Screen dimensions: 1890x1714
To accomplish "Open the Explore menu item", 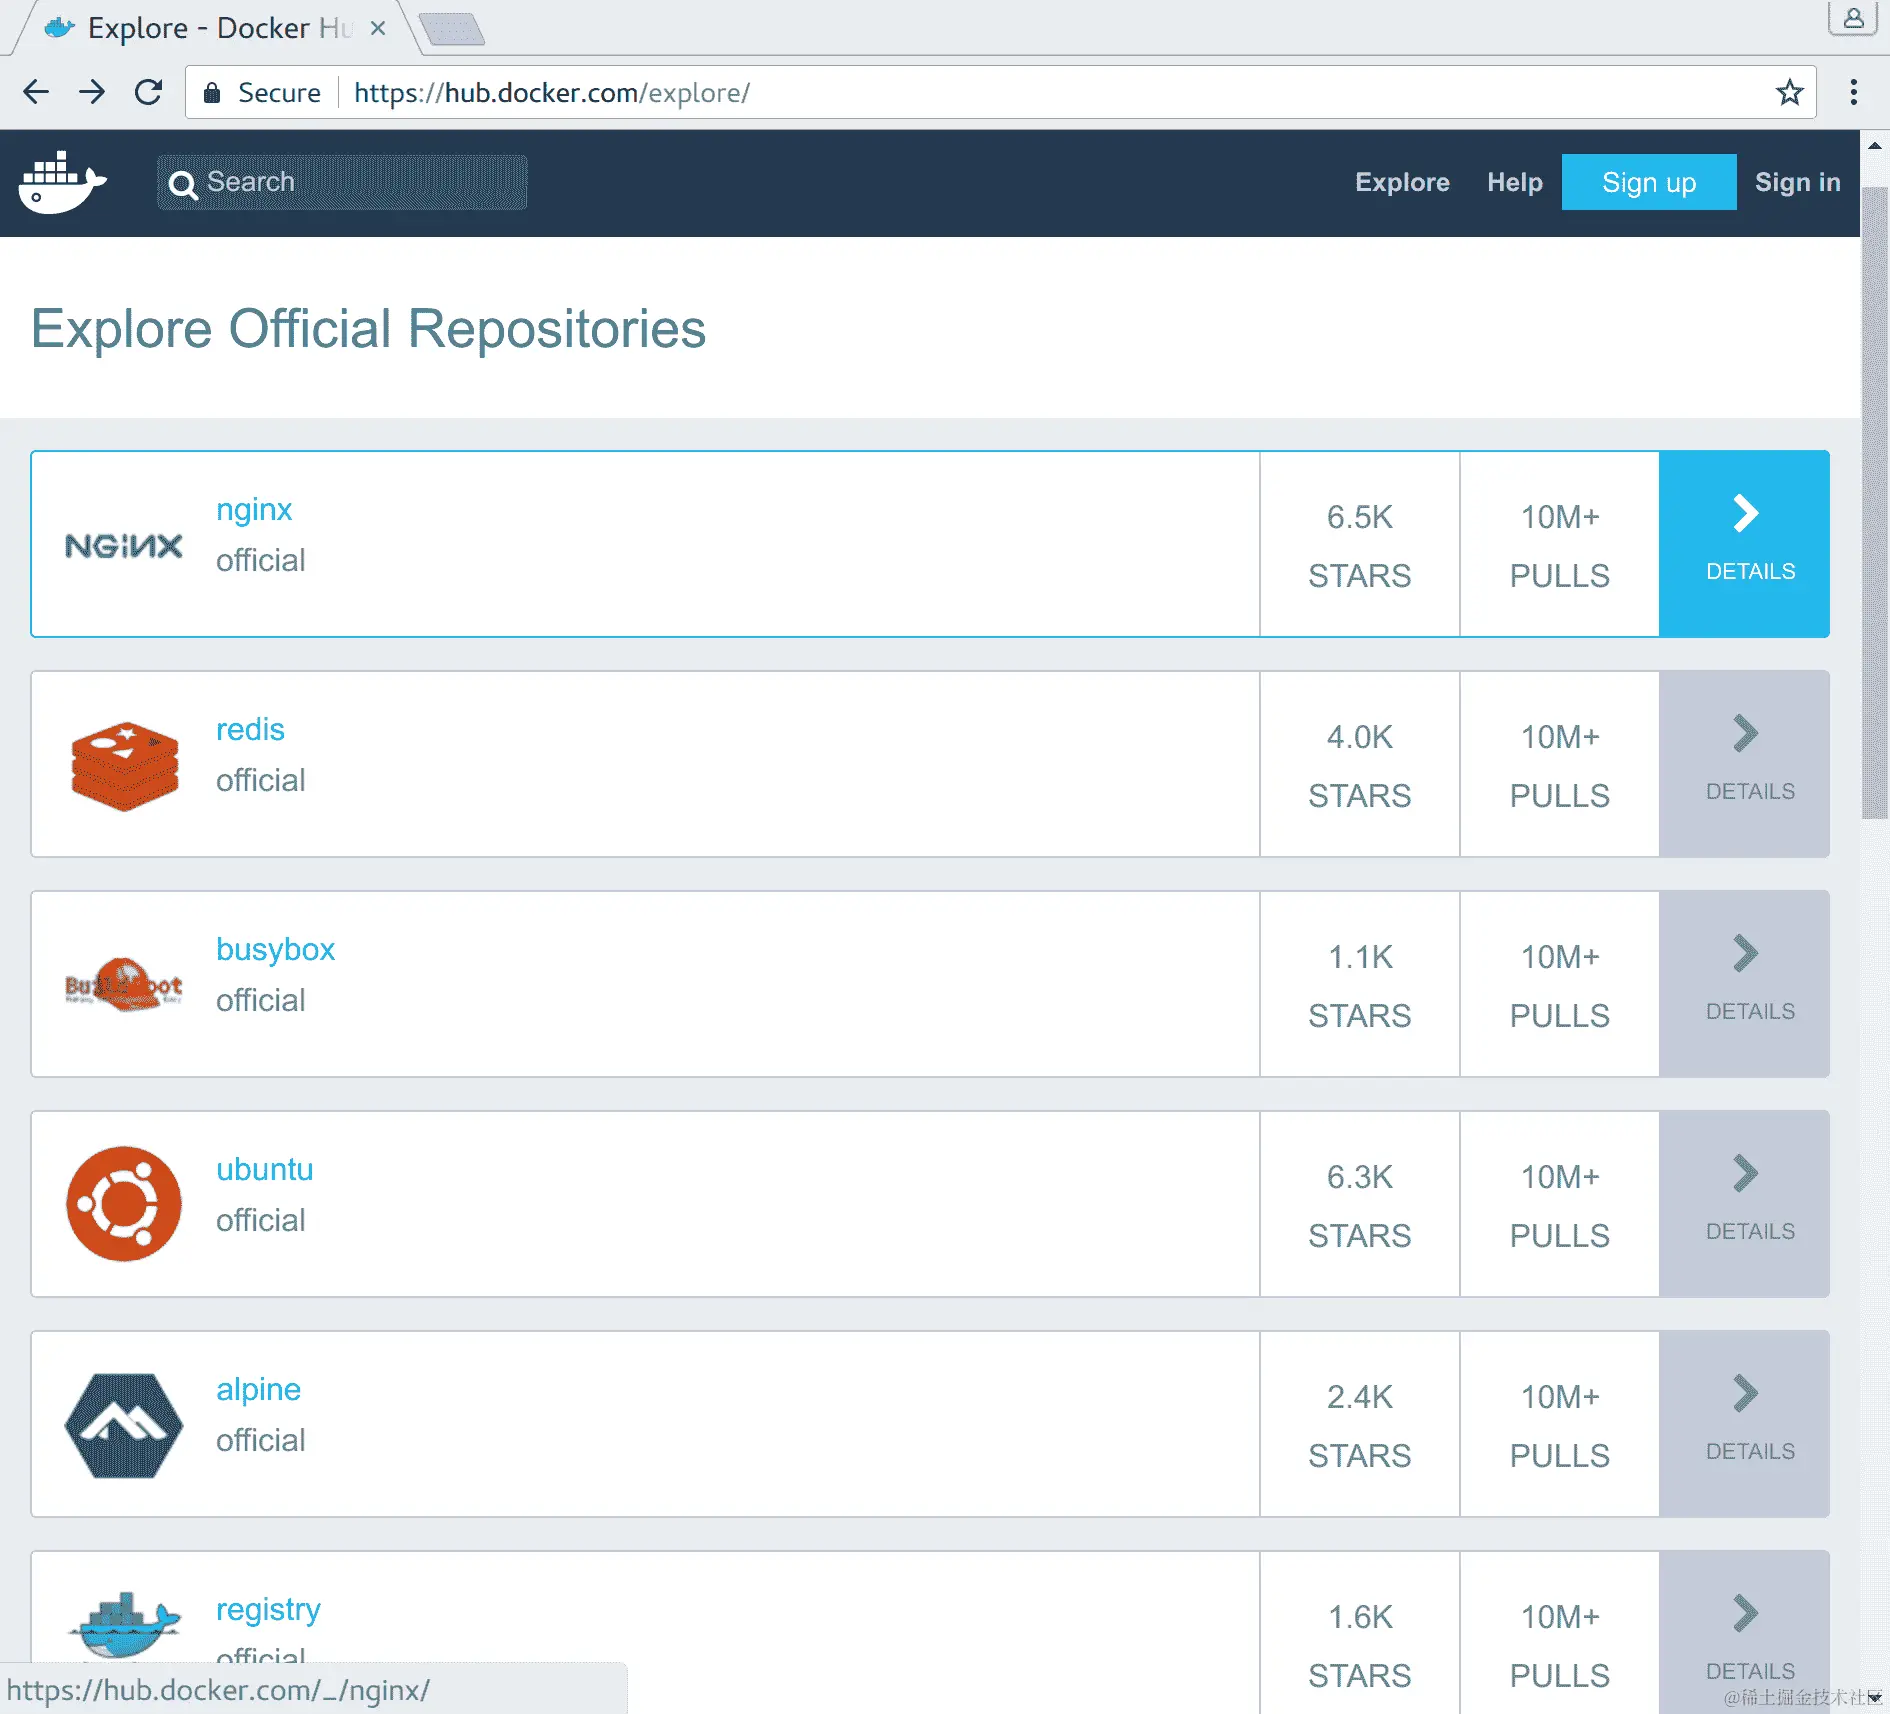I will [1402, 182].
